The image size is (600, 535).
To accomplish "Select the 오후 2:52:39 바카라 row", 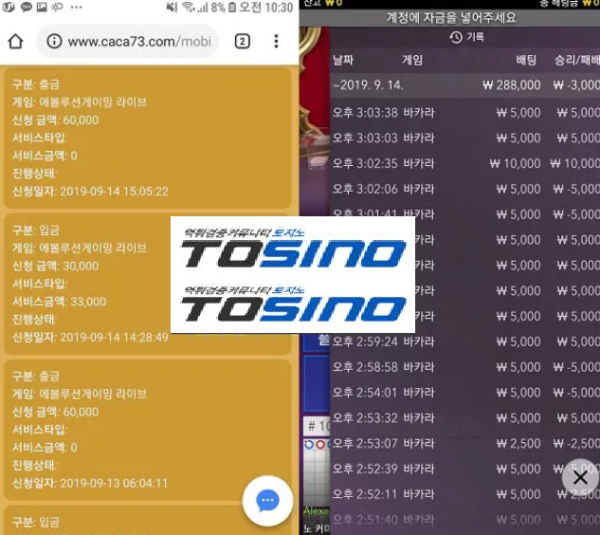I will 465,468.
